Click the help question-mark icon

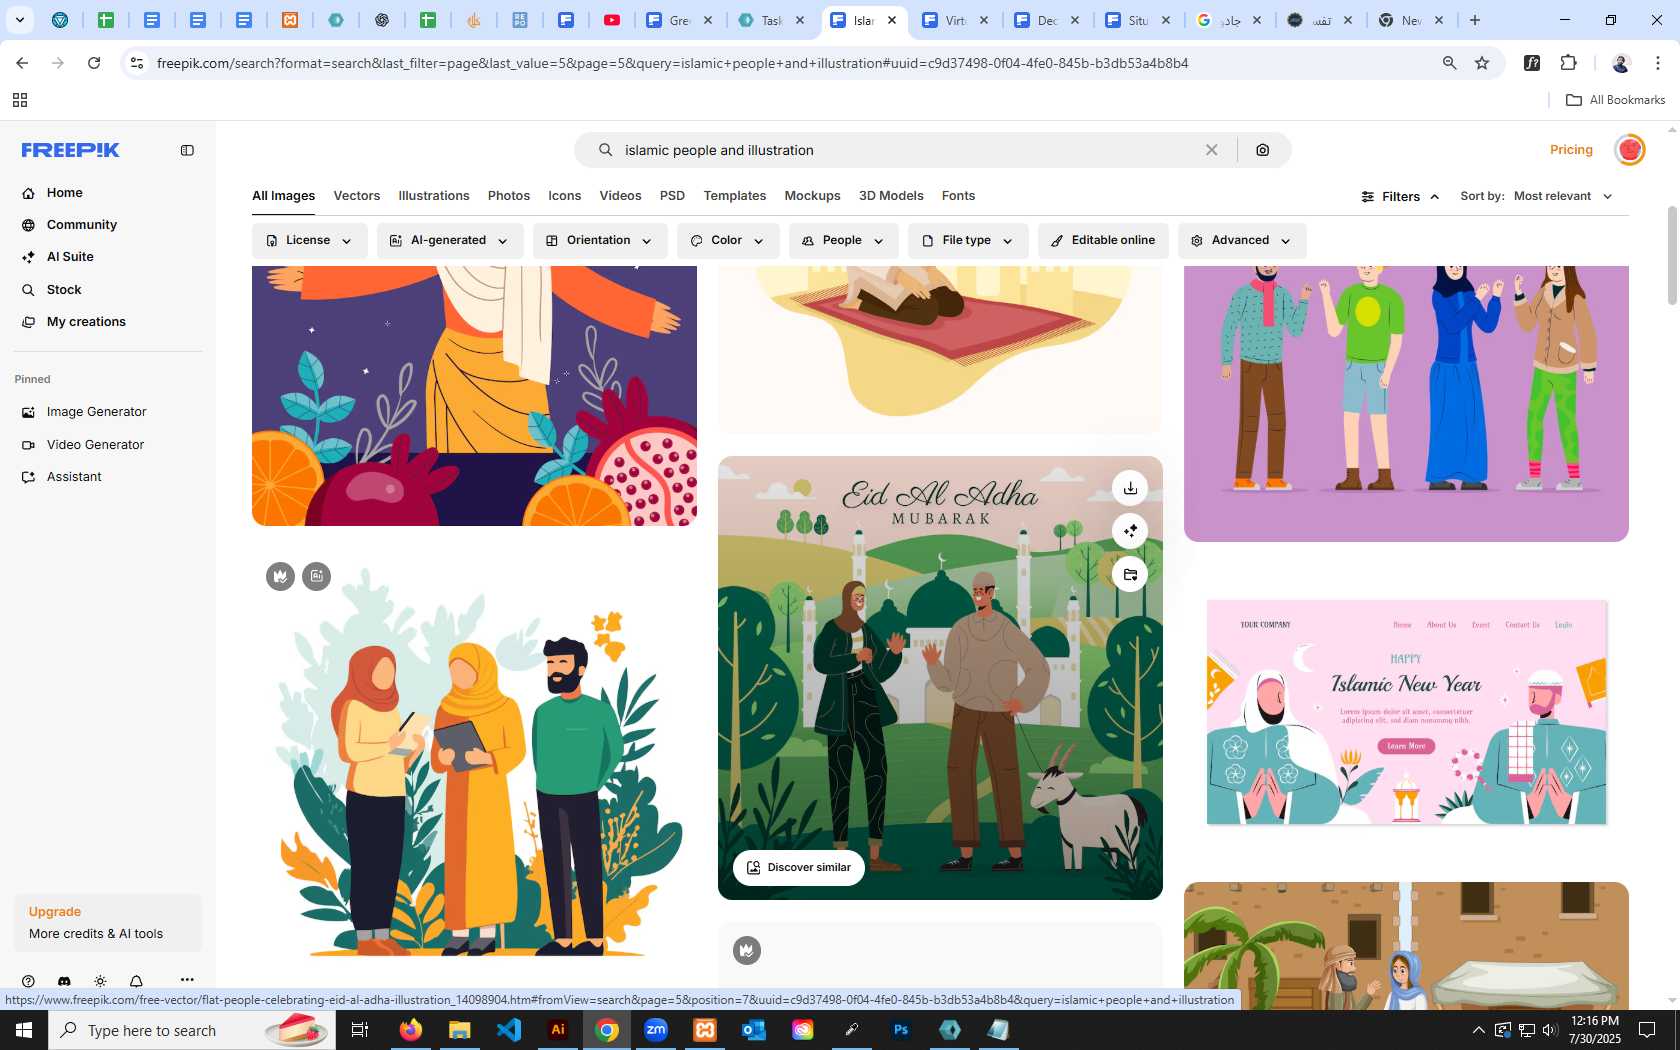pyautogui.click(x=28, y=982)
